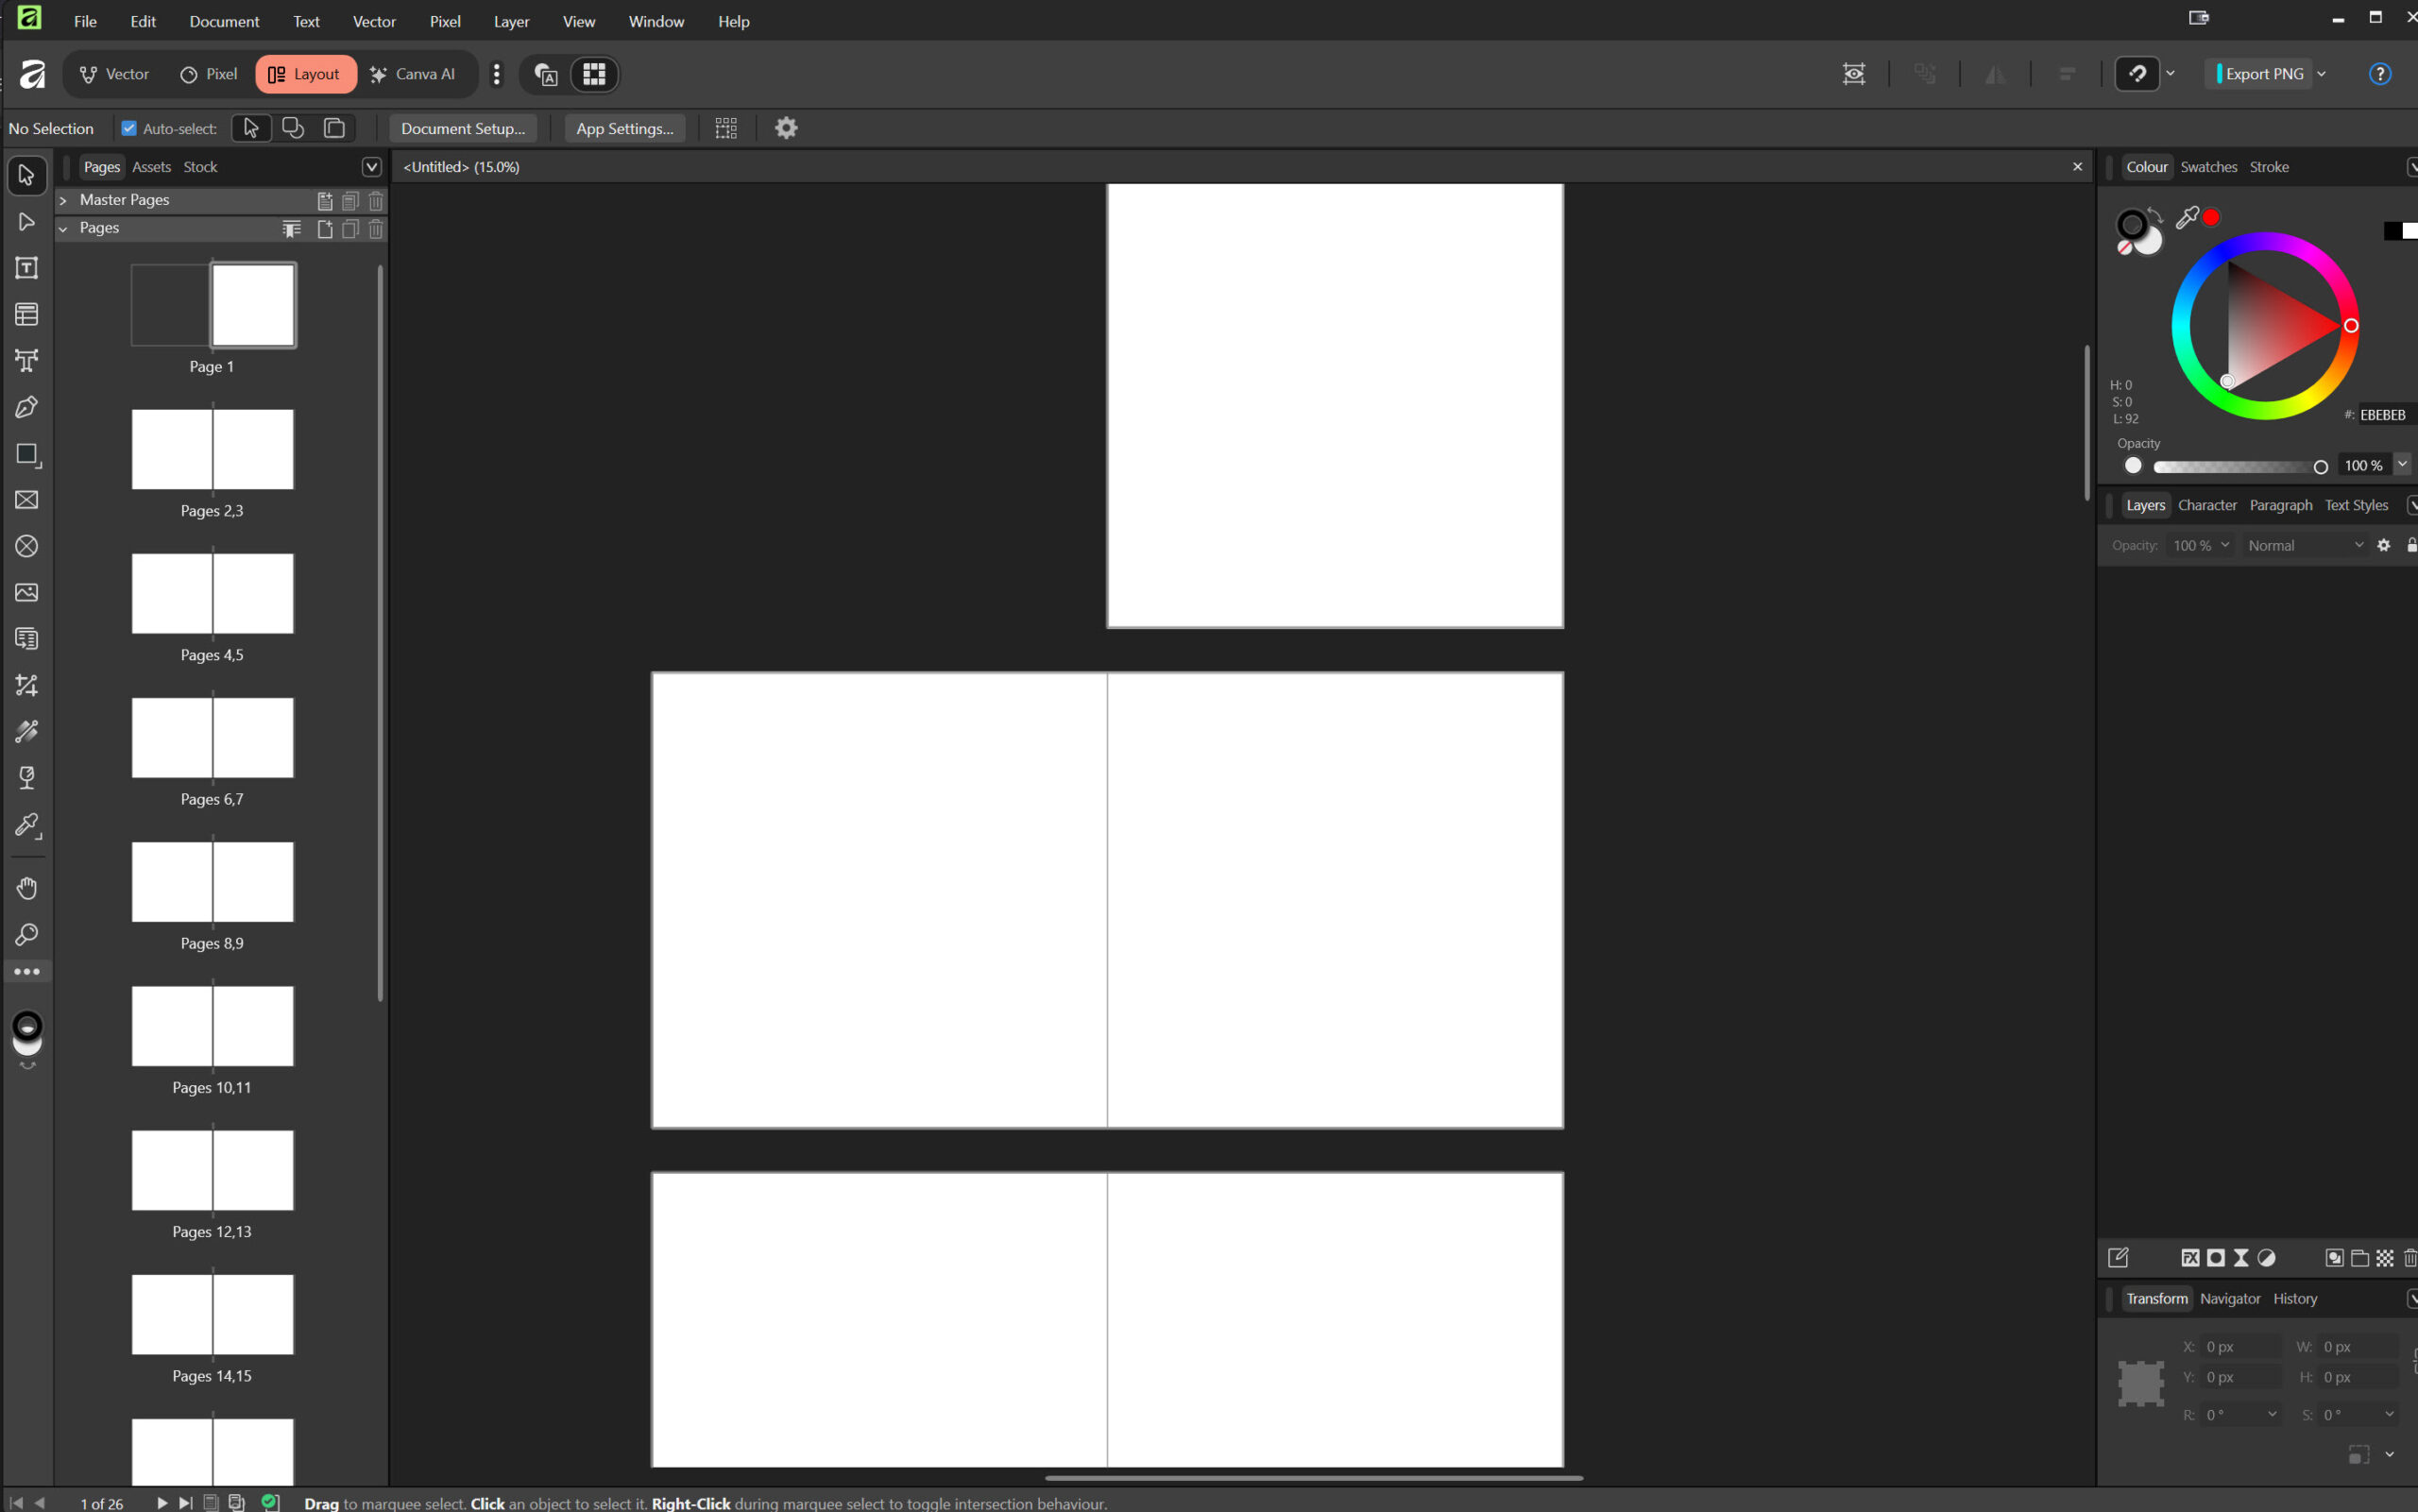The height and width of the screenshot is (1512, 2418).
Task: Click the Document Setup button
Action: [463, 128]
